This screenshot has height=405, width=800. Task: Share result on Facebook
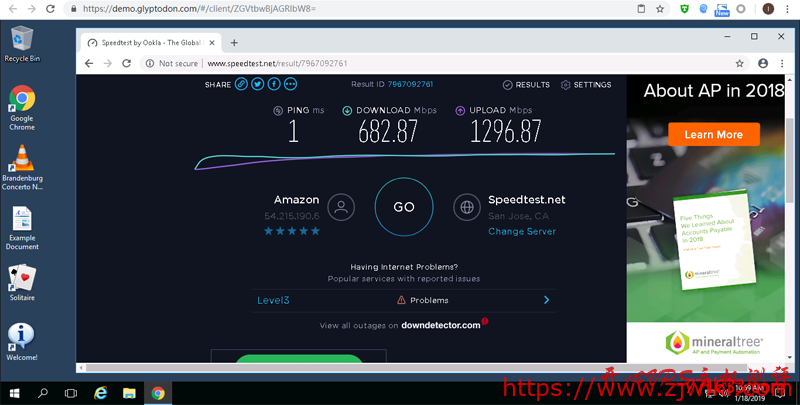click(x=273, y=85)
